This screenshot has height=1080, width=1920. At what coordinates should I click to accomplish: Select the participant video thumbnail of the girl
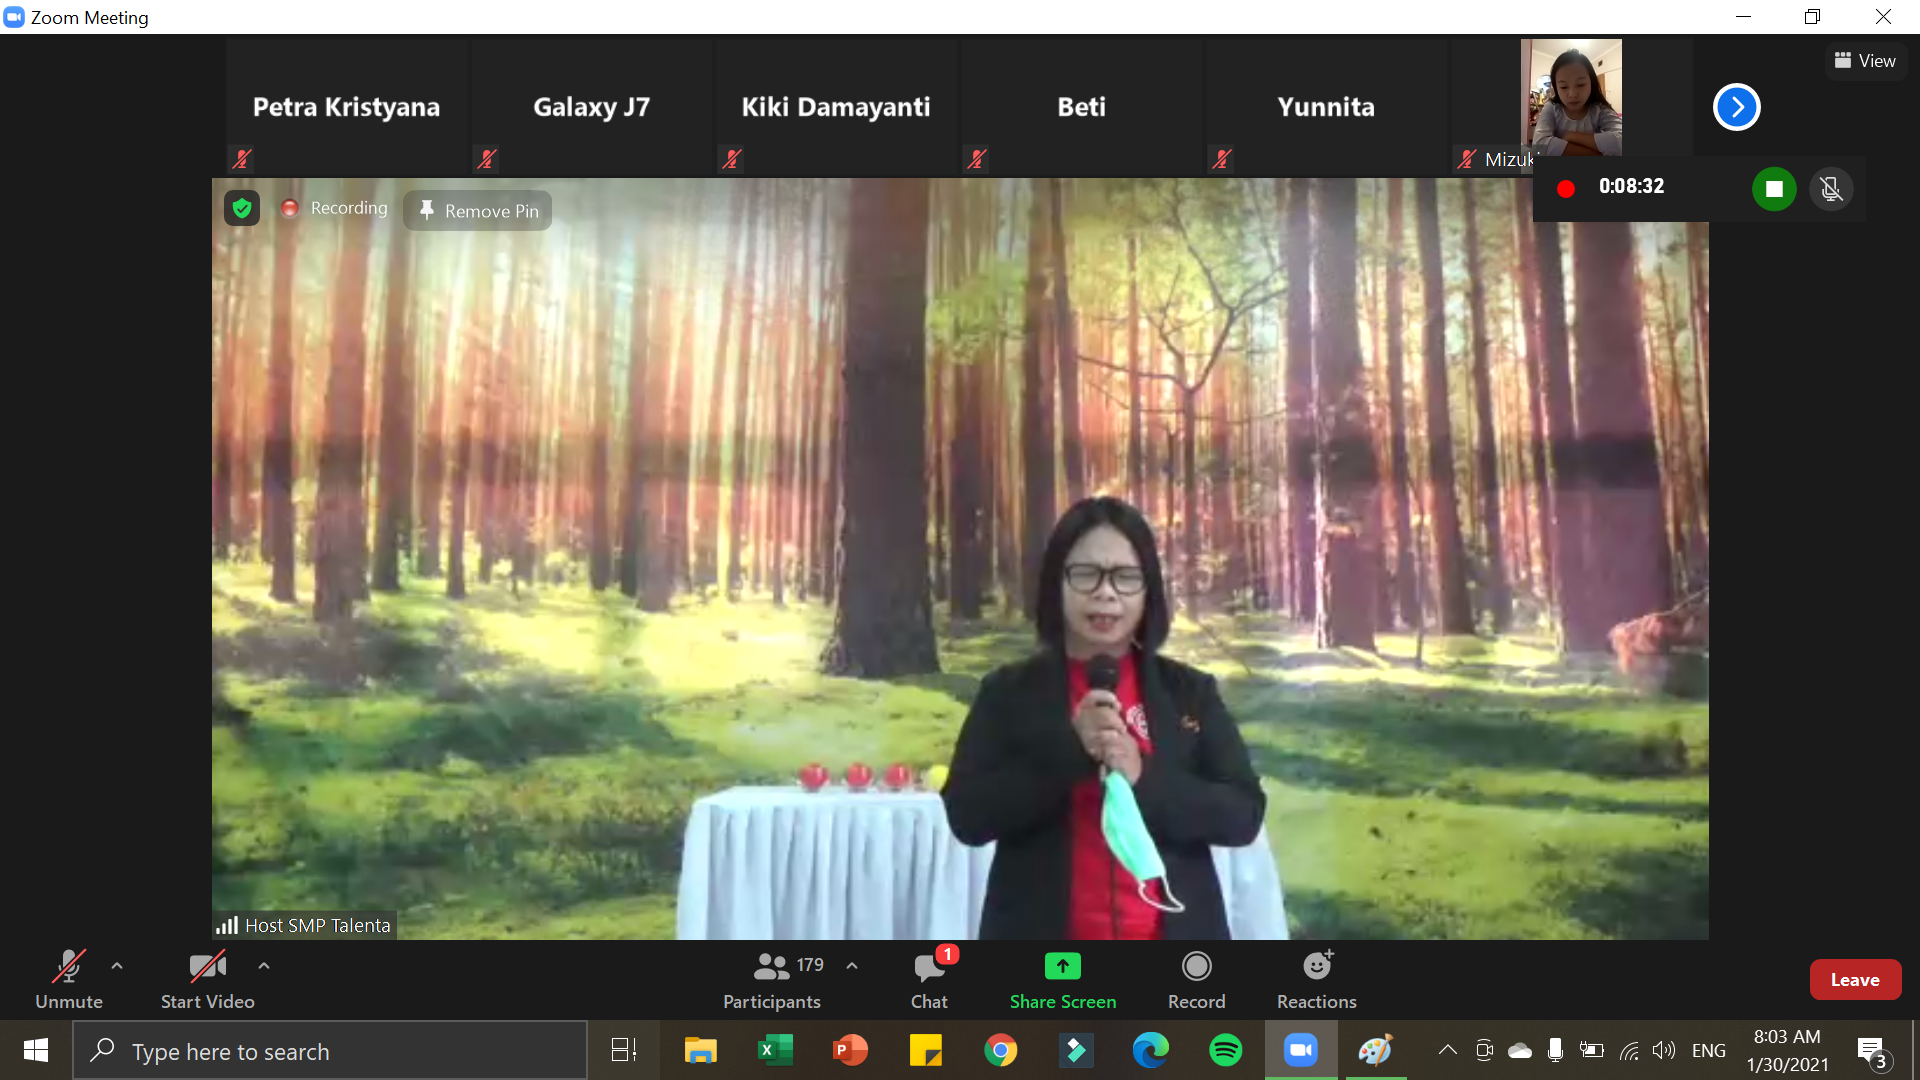coord(1571,97)
